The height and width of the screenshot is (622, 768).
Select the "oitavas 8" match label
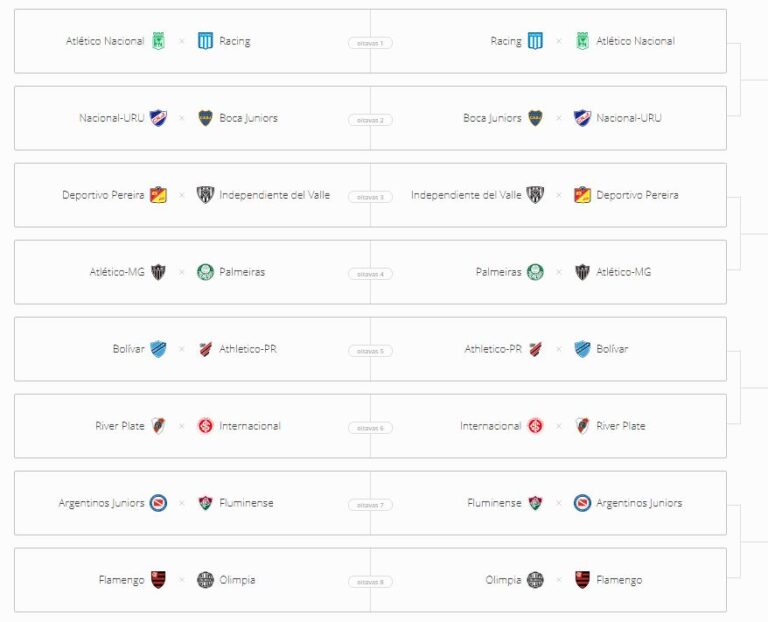pyautogui.click(x=370, y=582)
